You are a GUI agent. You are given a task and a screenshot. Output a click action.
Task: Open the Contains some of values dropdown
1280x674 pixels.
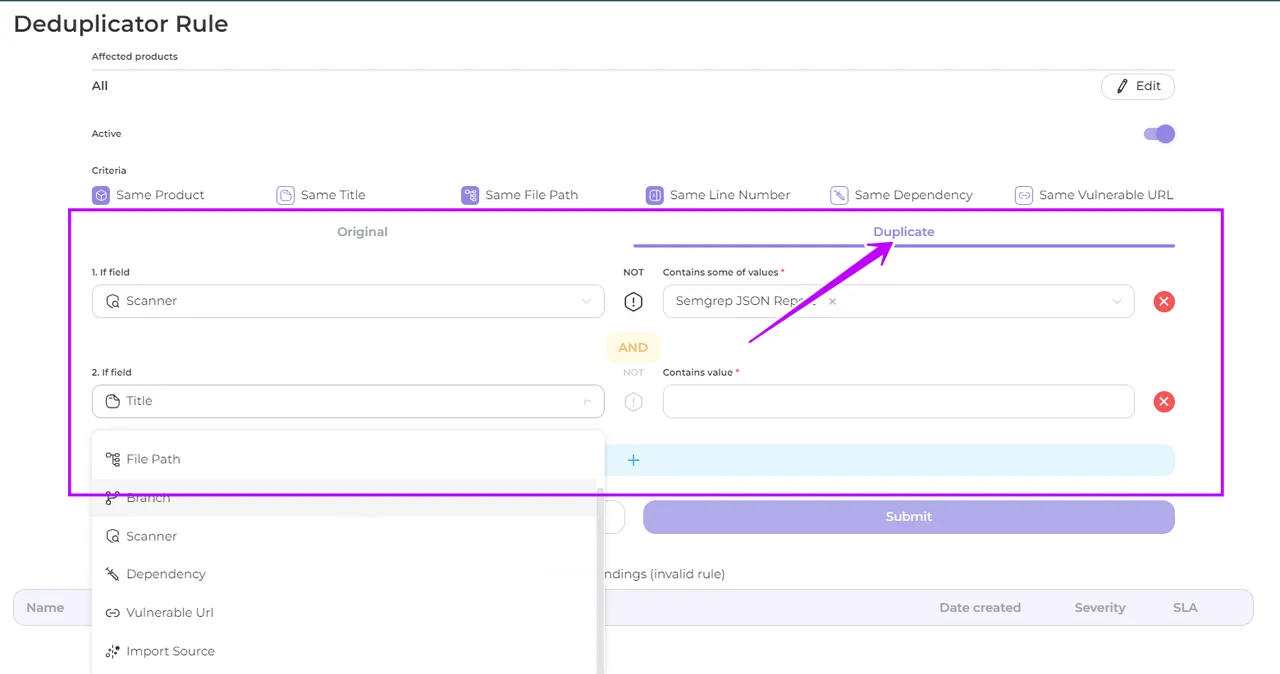[1116, 301]
